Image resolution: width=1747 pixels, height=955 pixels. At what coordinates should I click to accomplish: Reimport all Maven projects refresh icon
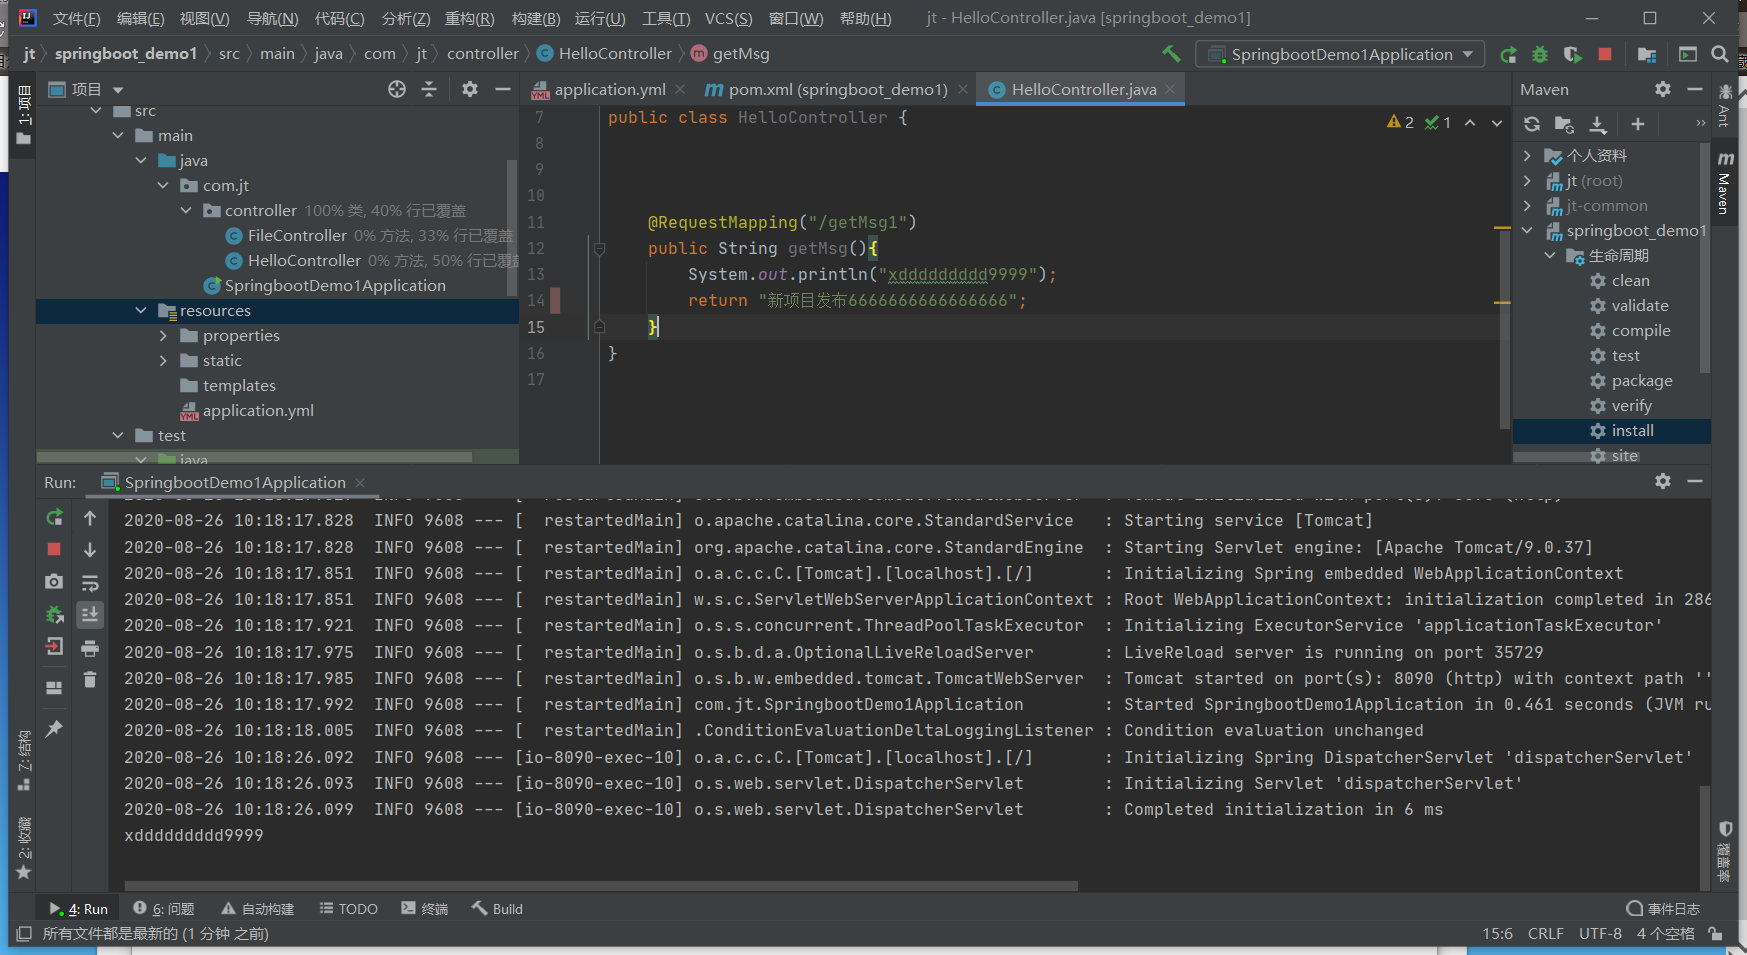click(x=1532, y=124)
